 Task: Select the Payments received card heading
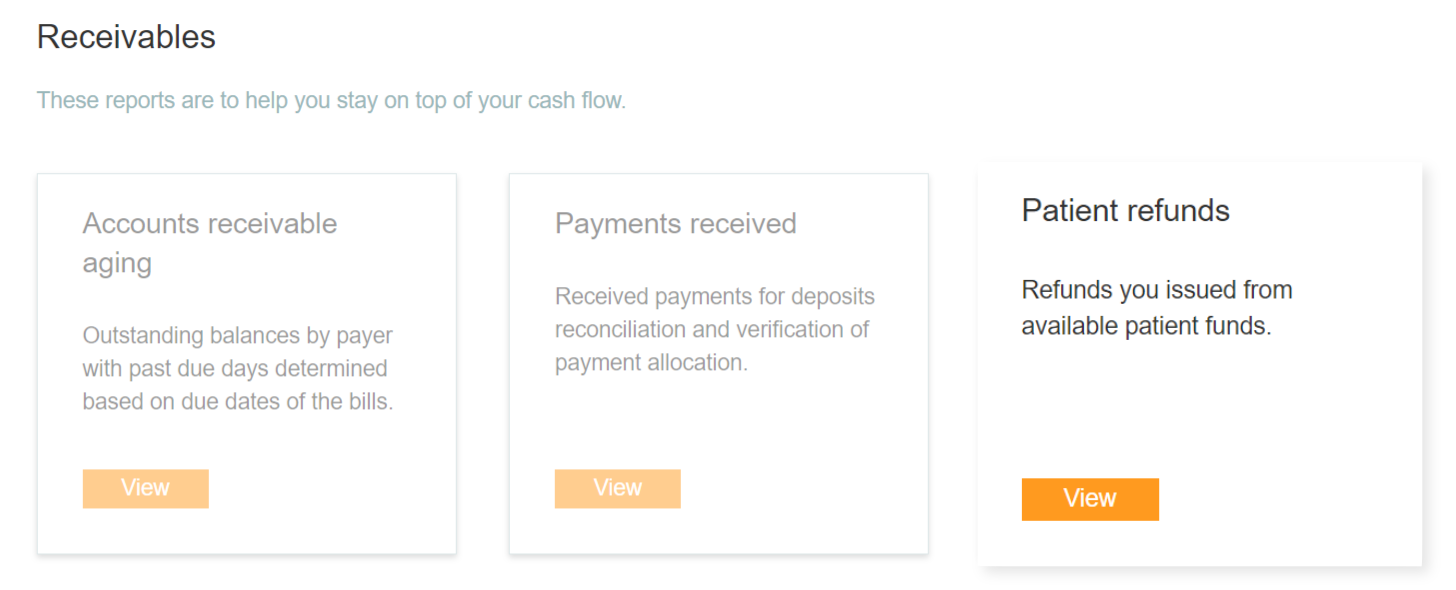[675, 223]
